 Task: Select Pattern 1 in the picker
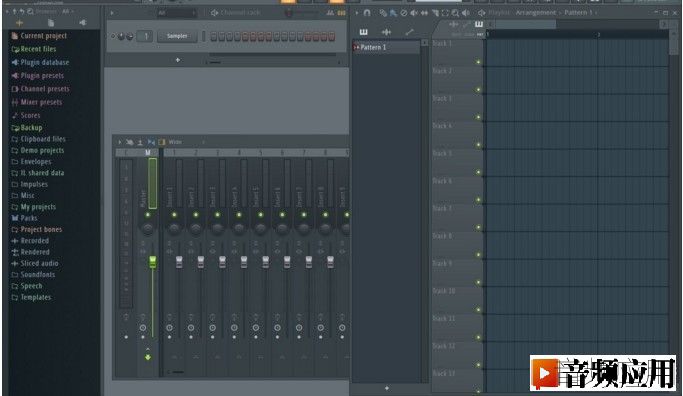(x=386, y=47)
